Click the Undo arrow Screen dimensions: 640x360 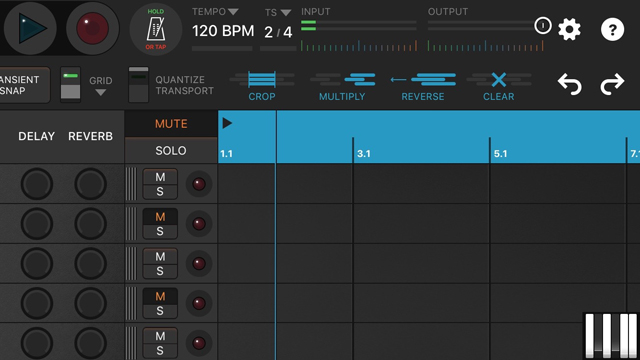click(569, 84)
